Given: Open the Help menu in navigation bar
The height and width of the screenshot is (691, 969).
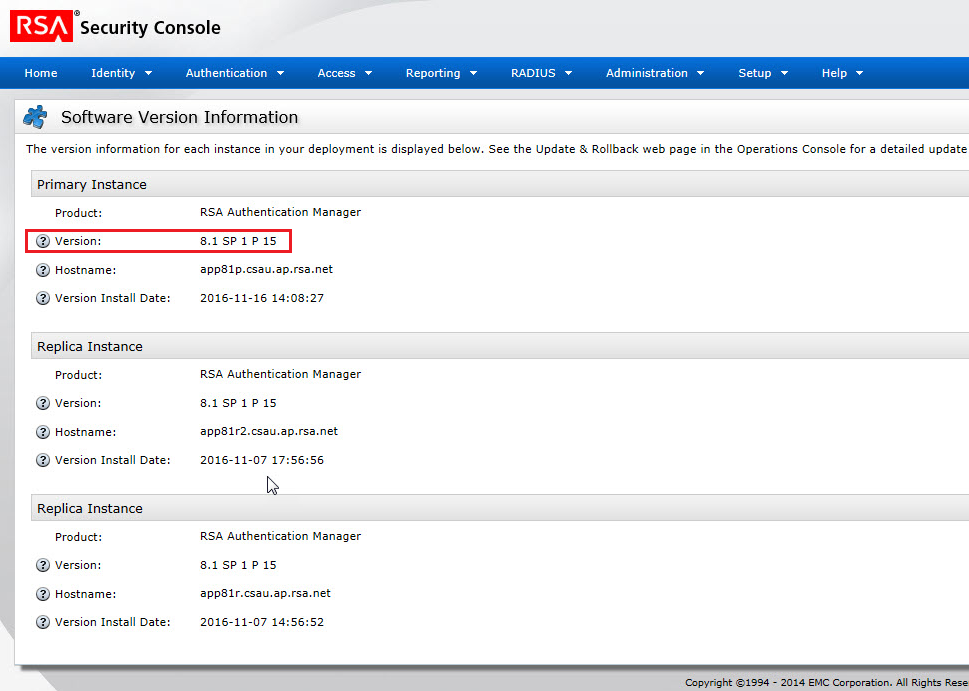Looking at the screenshot, I should [841, 73].
